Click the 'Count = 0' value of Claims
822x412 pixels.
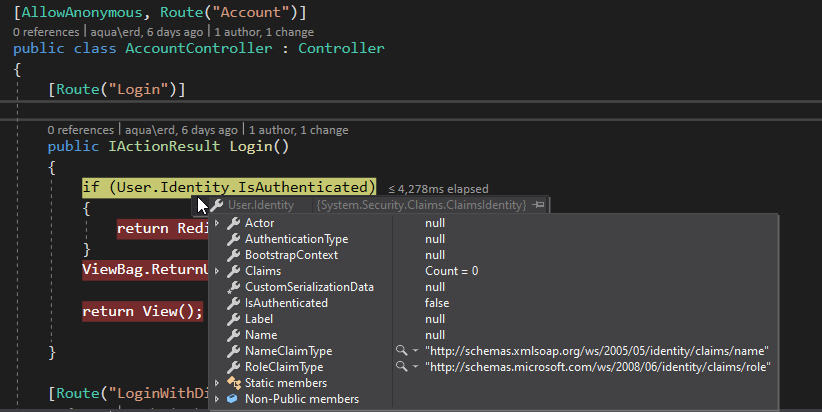pyautogui.click(x=451, y=271)
